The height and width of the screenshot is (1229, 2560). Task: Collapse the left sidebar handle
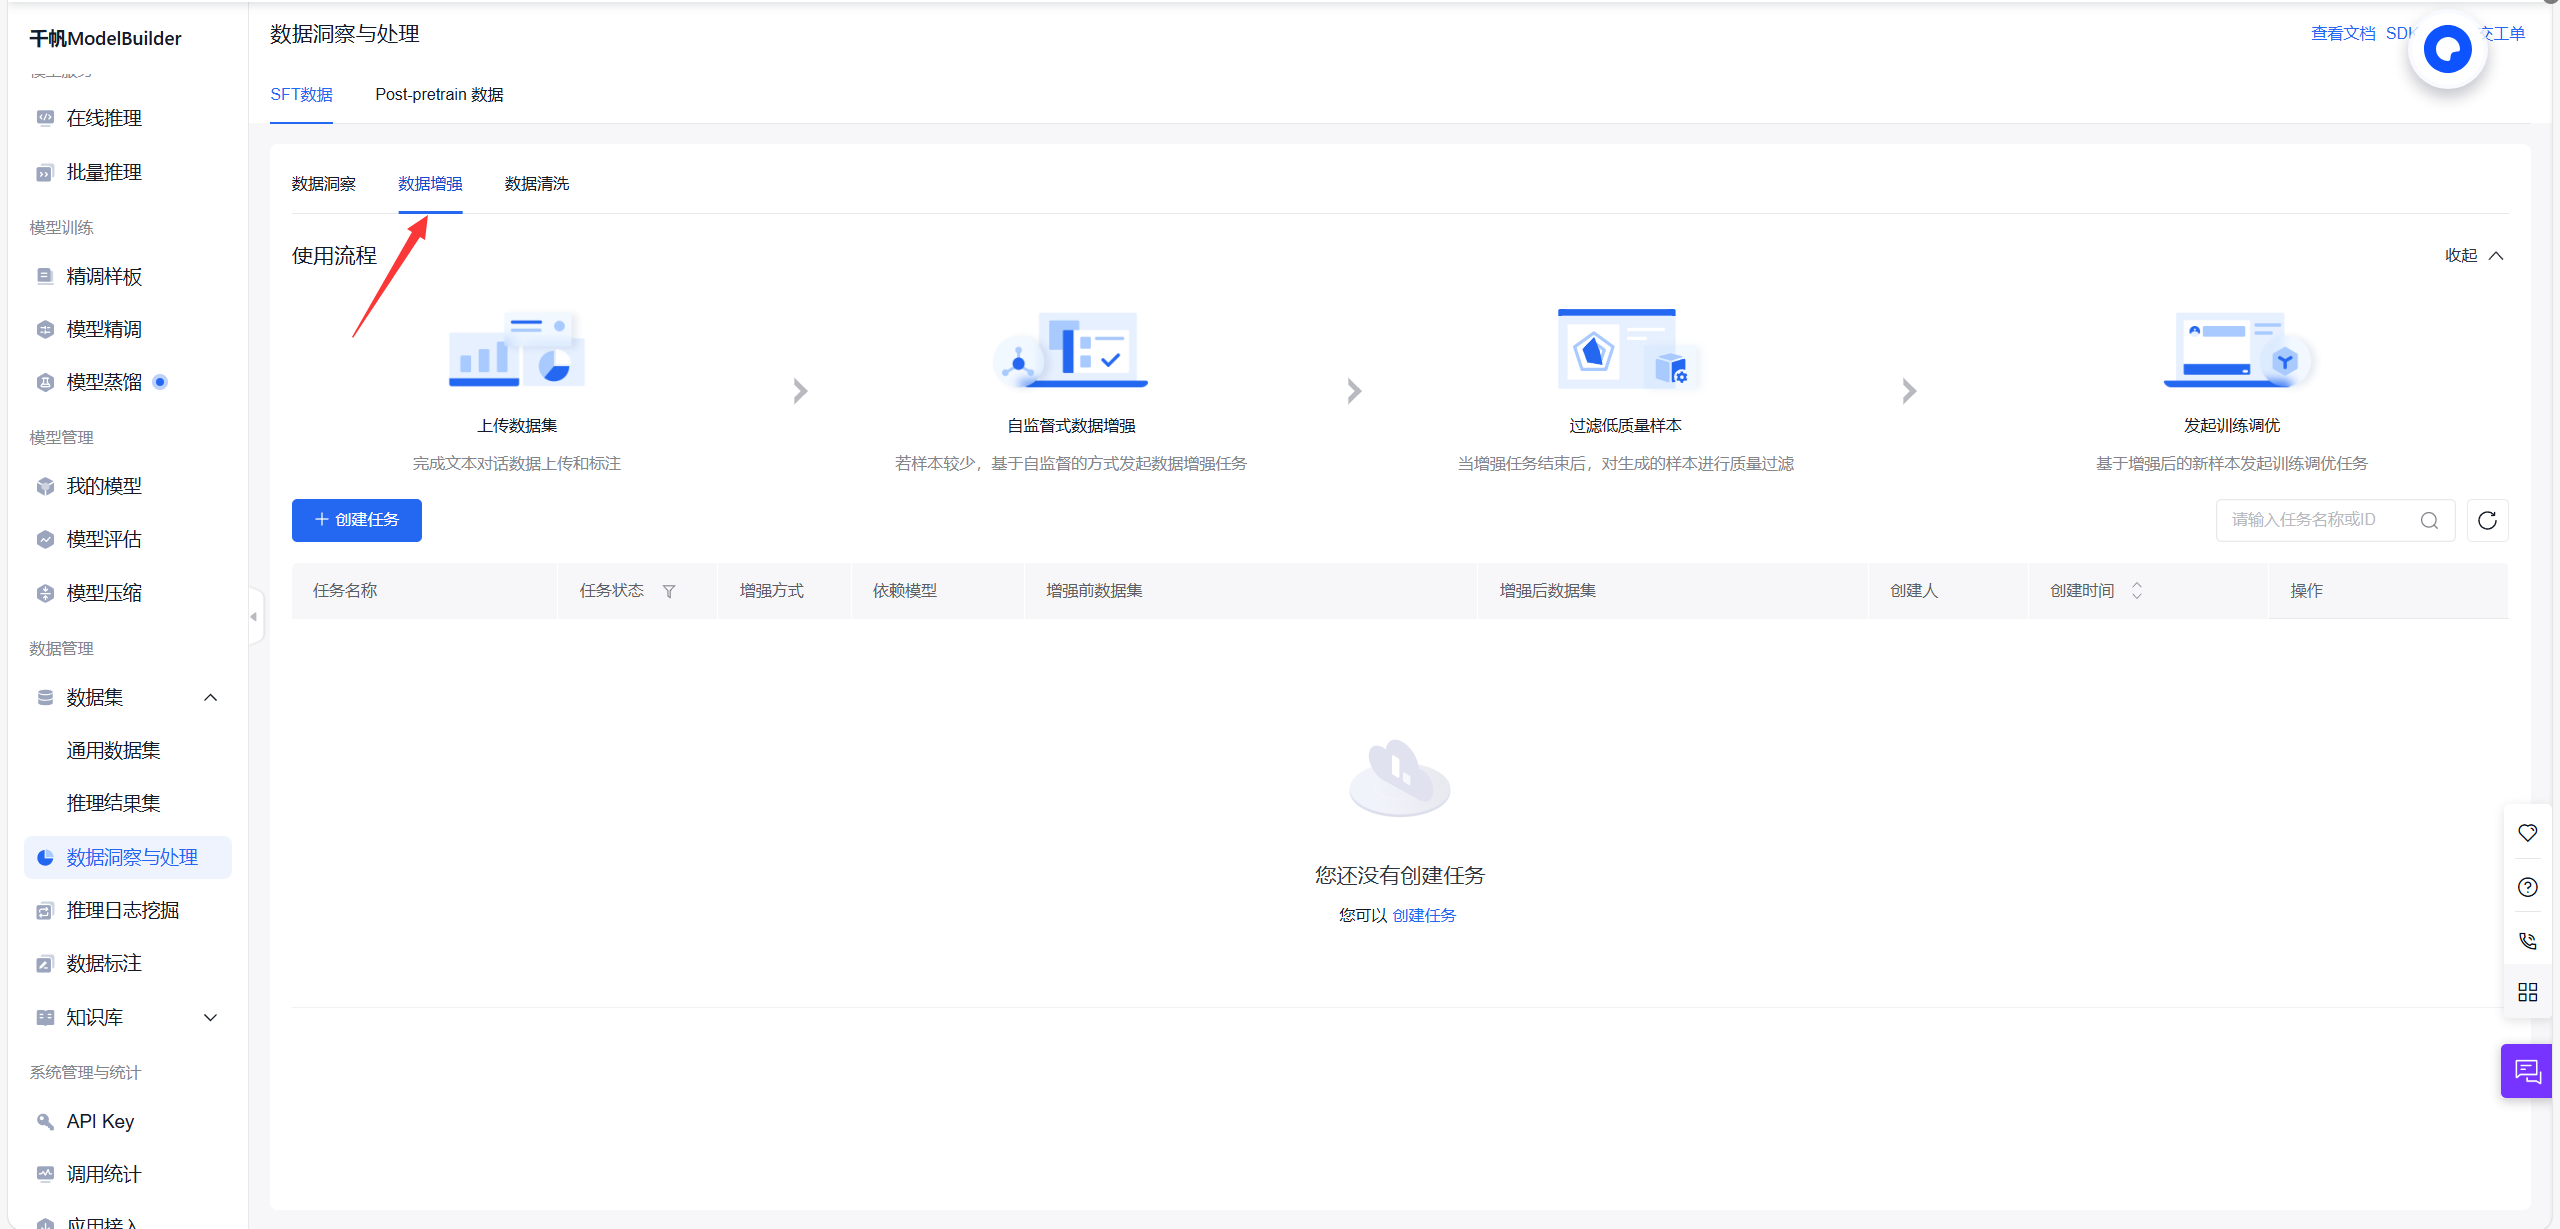(x=254, y=617)
